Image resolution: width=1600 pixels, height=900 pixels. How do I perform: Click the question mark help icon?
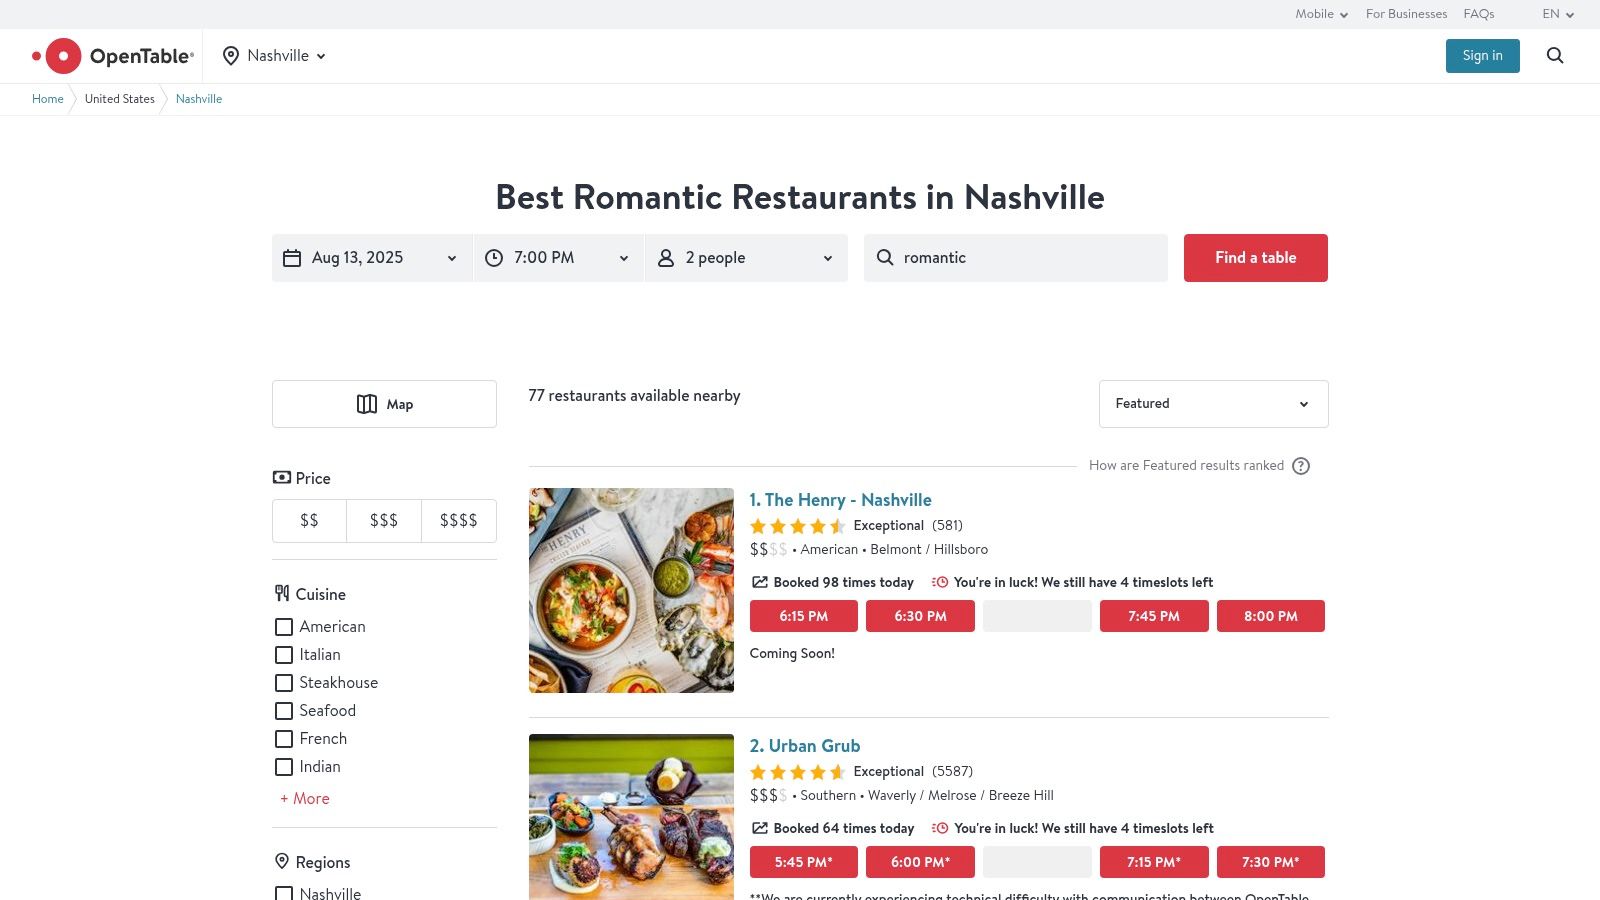[1301, 466]
